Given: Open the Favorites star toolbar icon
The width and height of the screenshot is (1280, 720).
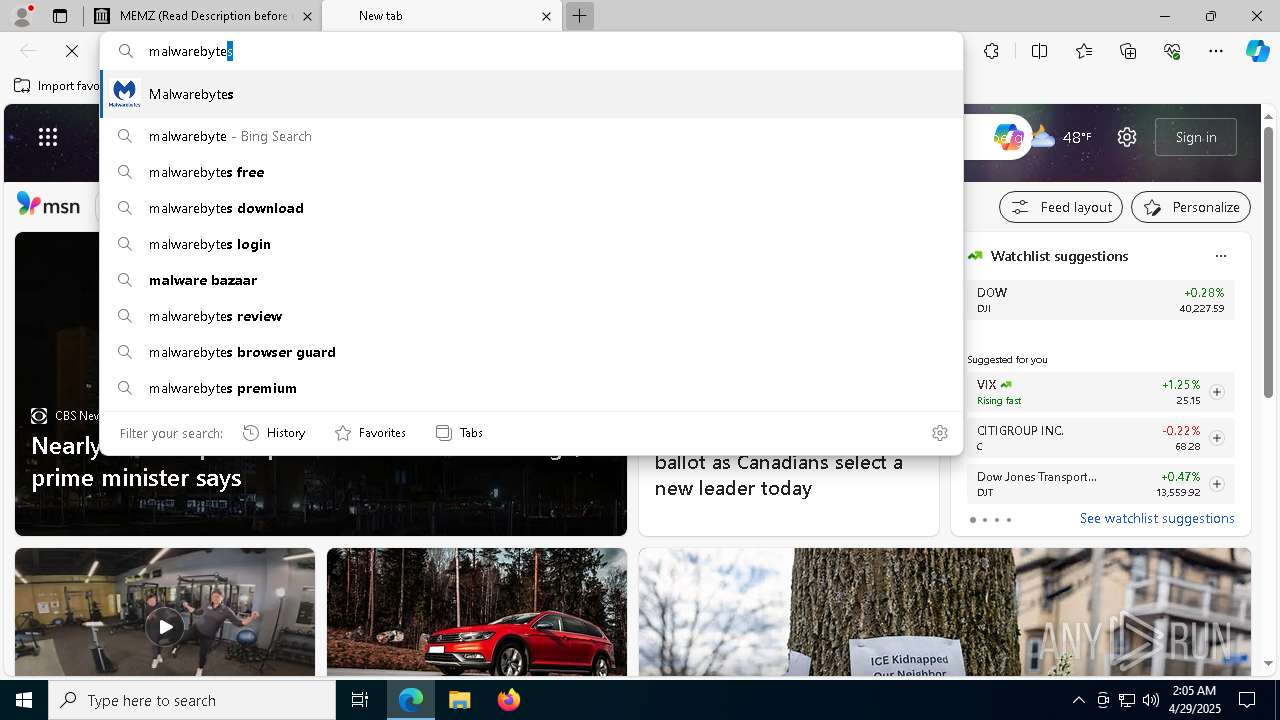Looking at the screenshot, I should [x=1084, y=51].
